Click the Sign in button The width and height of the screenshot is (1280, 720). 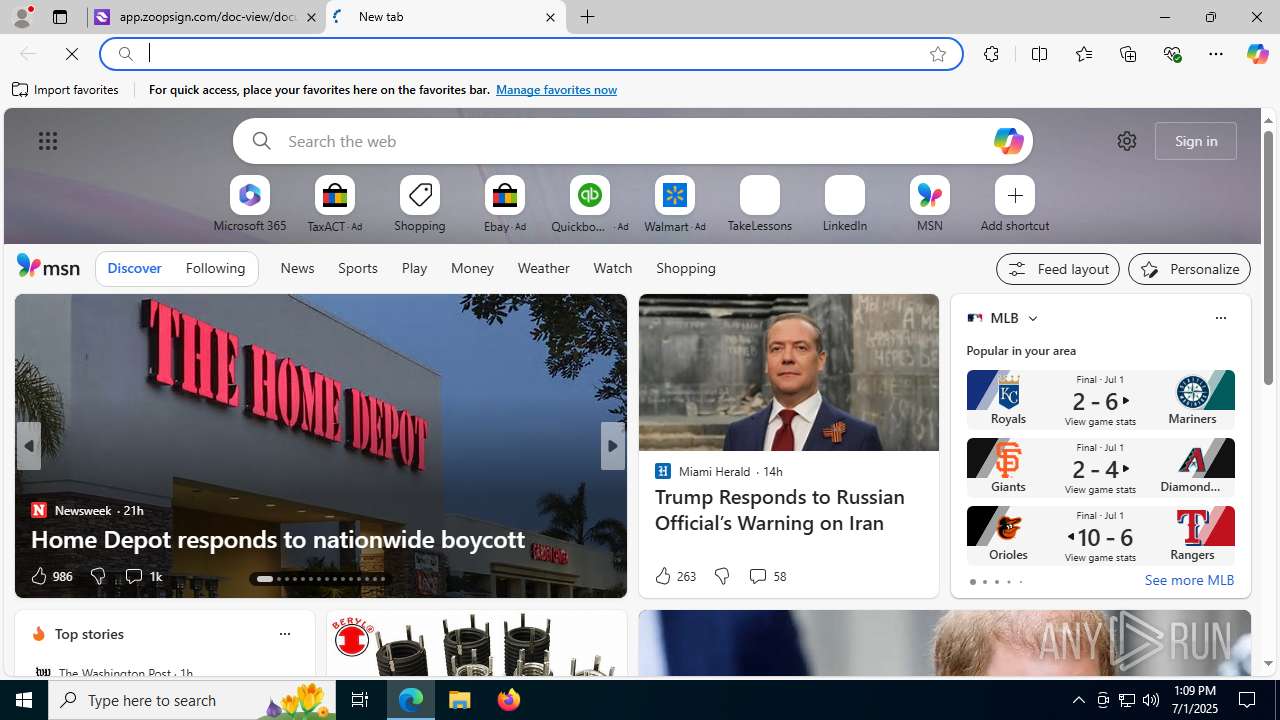point(1196,141)
